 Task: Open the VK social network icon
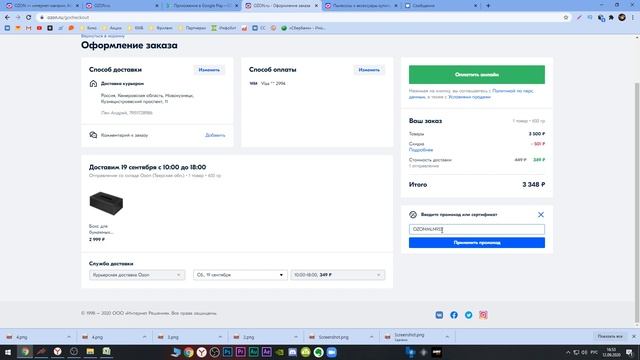pyautogui.click(x=439, y=315)
